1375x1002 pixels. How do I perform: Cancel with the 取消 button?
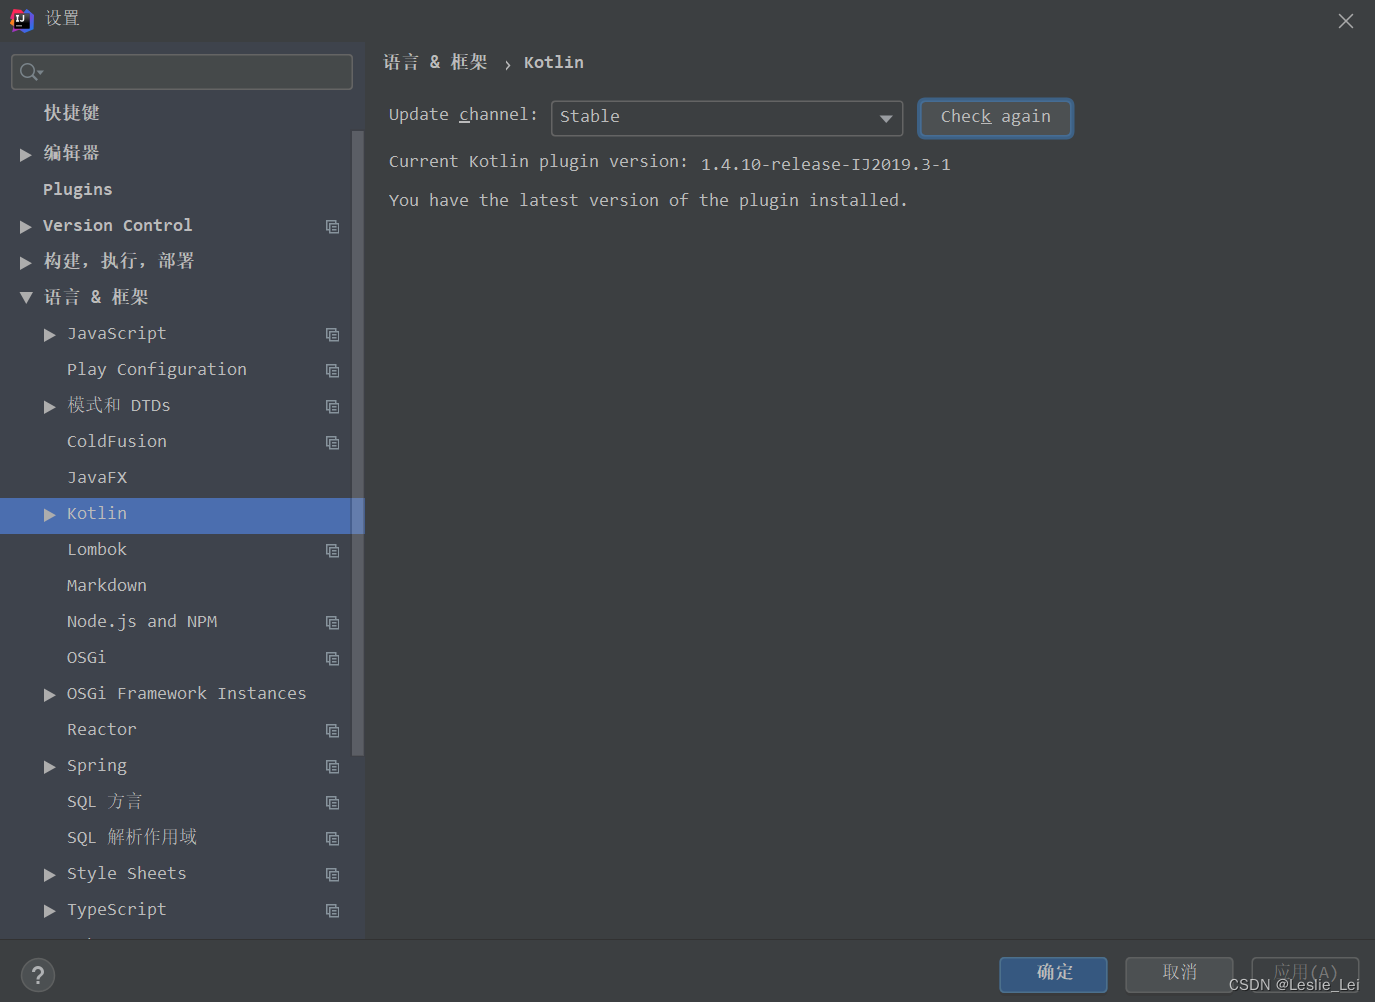click(1179, 974)
